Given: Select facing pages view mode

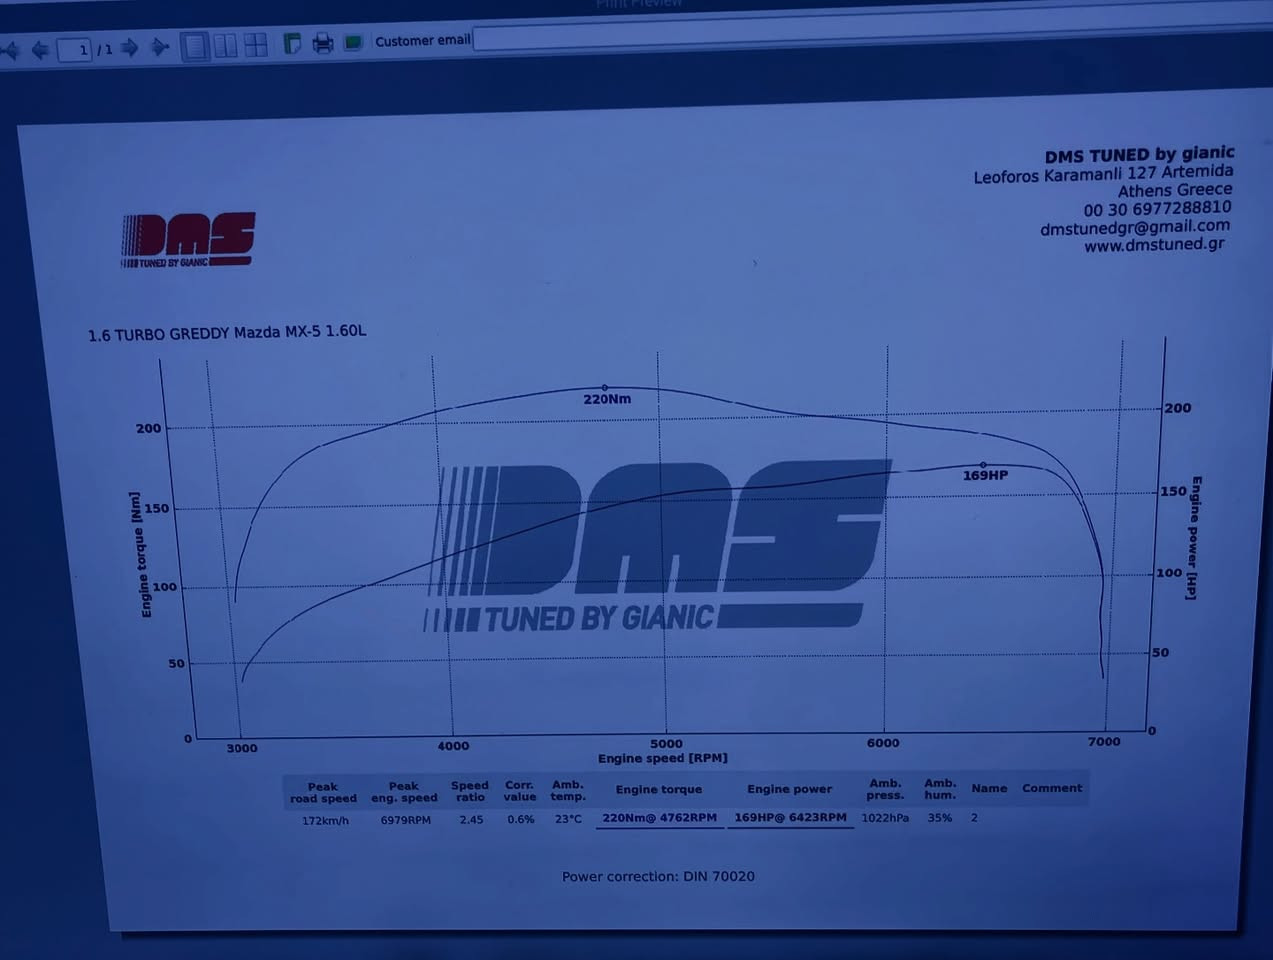Looking at the screenshot, I should 226,45.
